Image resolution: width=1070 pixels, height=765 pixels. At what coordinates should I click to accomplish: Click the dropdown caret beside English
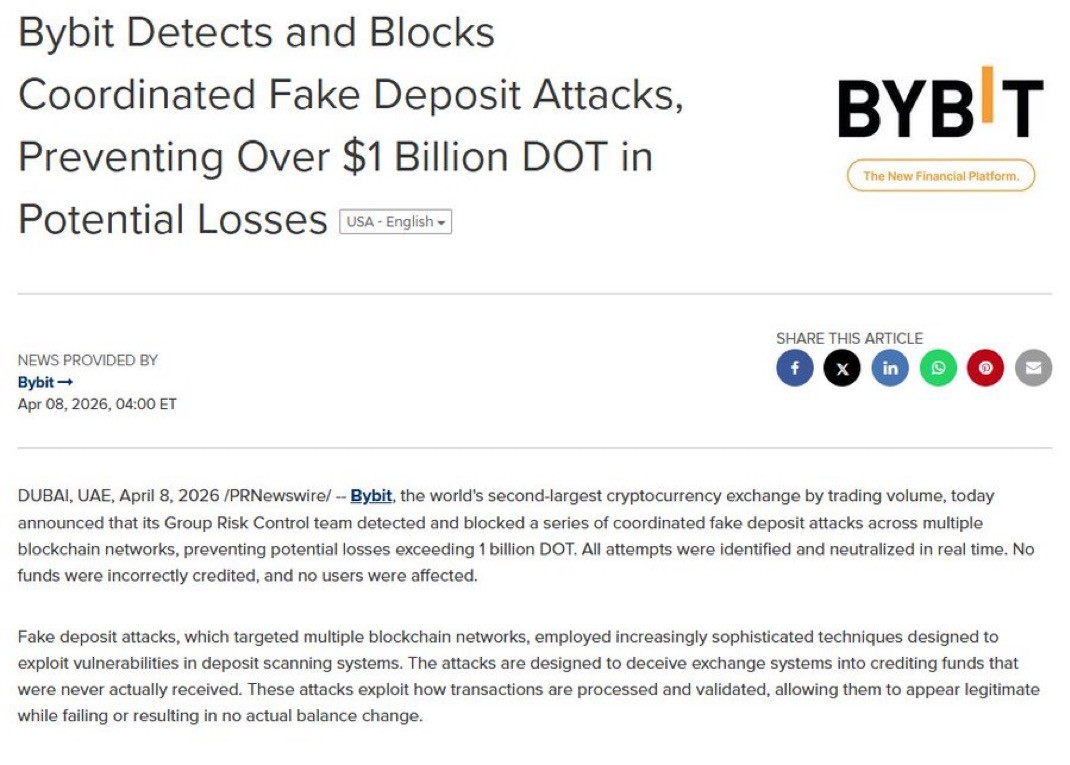point(442,223)
